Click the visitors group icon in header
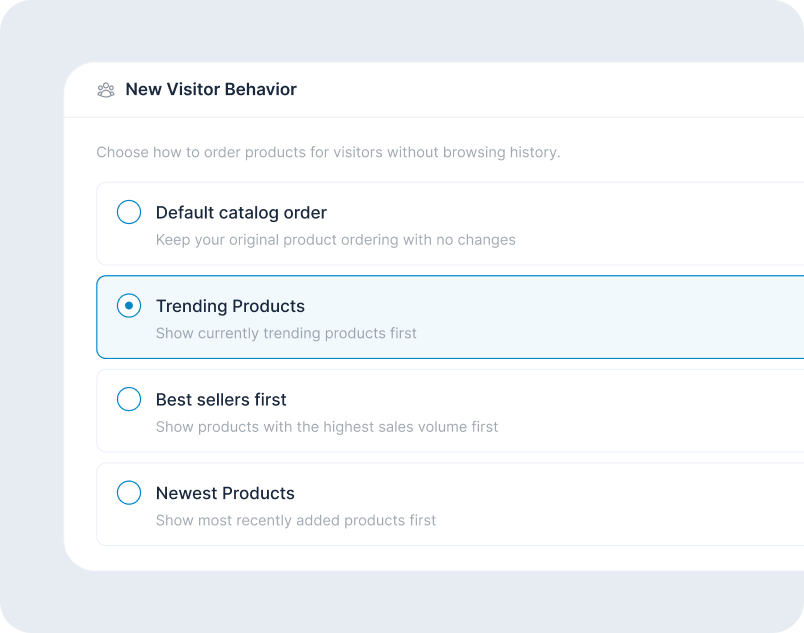The height and width of the screenshot is (633, 804). coord(106,90)
